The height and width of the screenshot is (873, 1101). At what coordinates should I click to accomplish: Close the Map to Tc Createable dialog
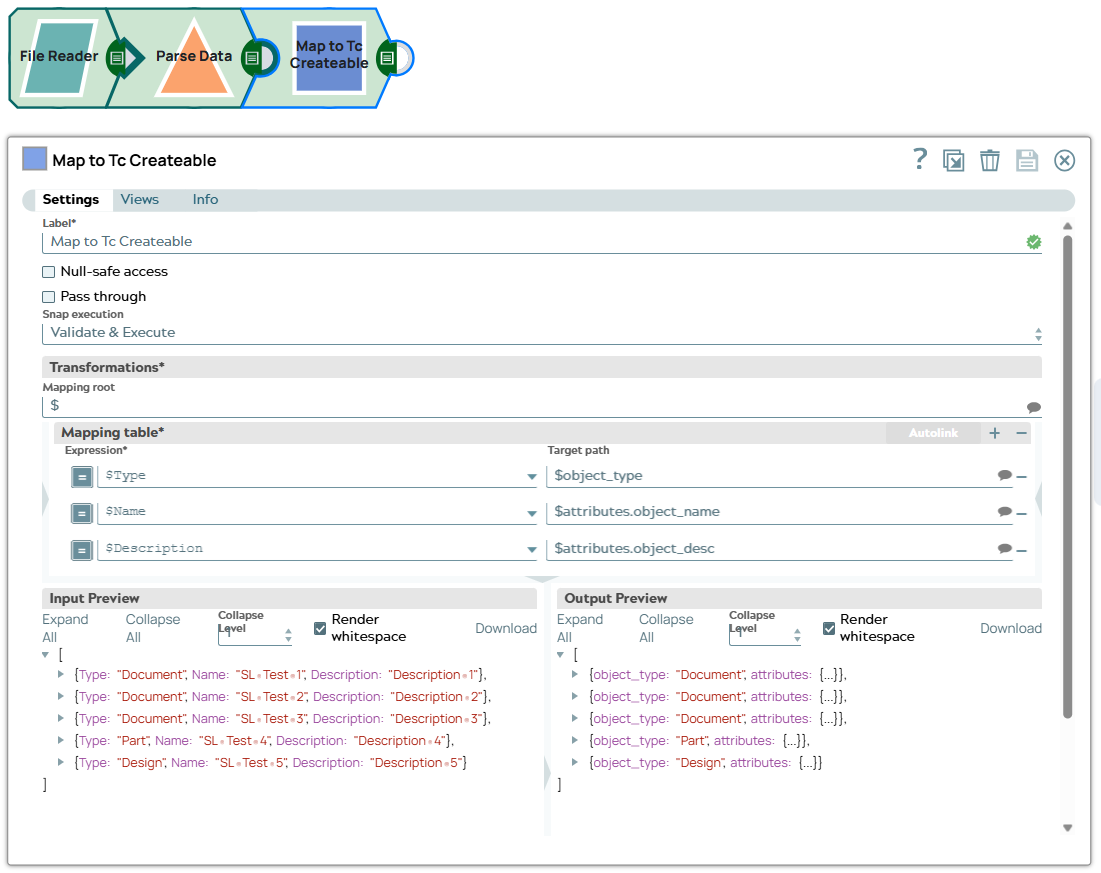[x=1064, y=161]
